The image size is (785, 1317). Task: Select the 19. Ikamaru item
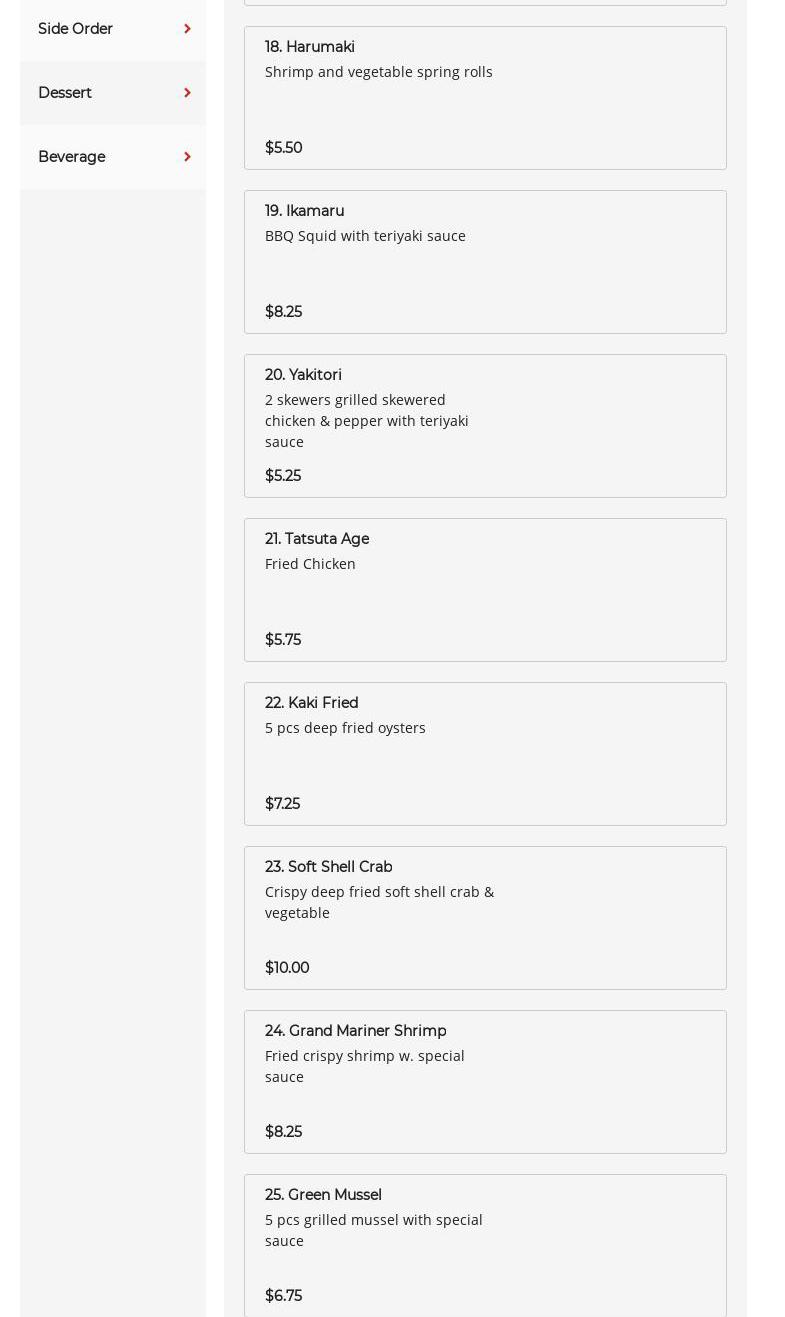coord(304,211)
